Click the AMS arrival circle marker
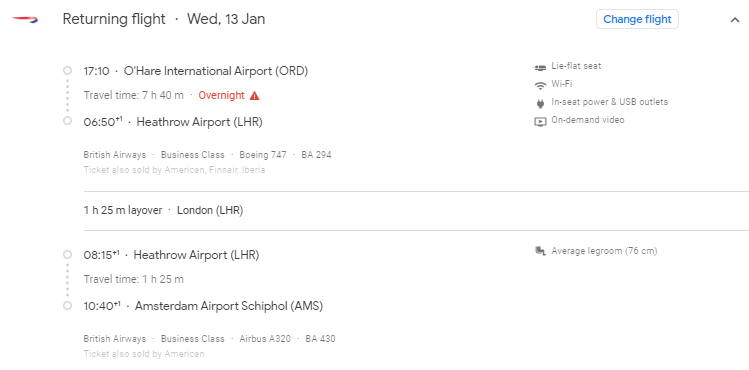The image size is (749, 370). point(67,305)
